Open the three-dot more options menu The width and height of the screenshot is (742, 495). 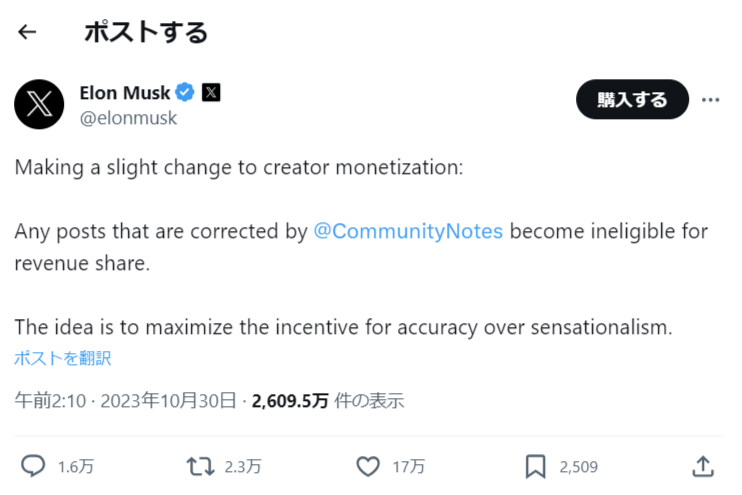710,100
